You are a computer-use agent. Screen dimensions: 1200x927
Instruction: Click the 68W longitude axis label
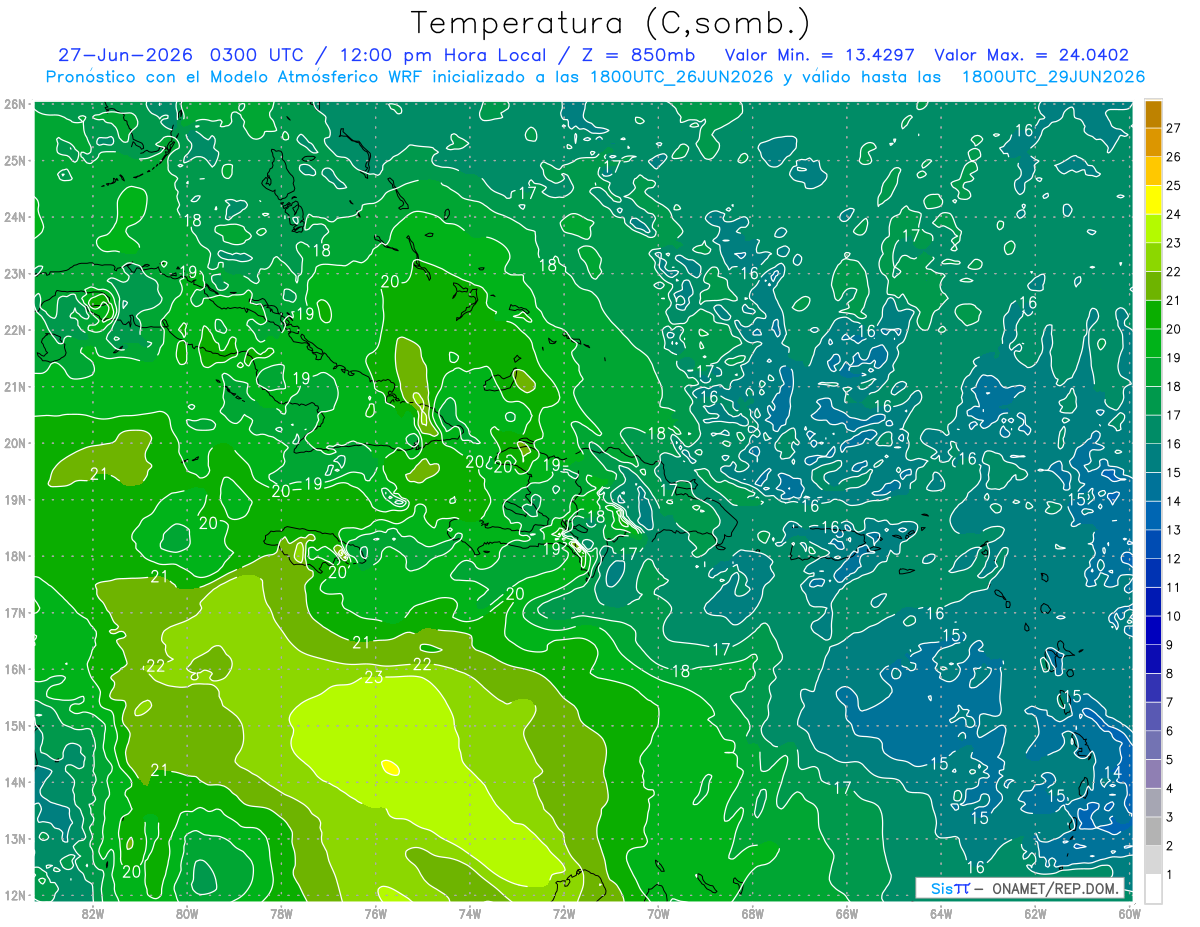point(753,913)
